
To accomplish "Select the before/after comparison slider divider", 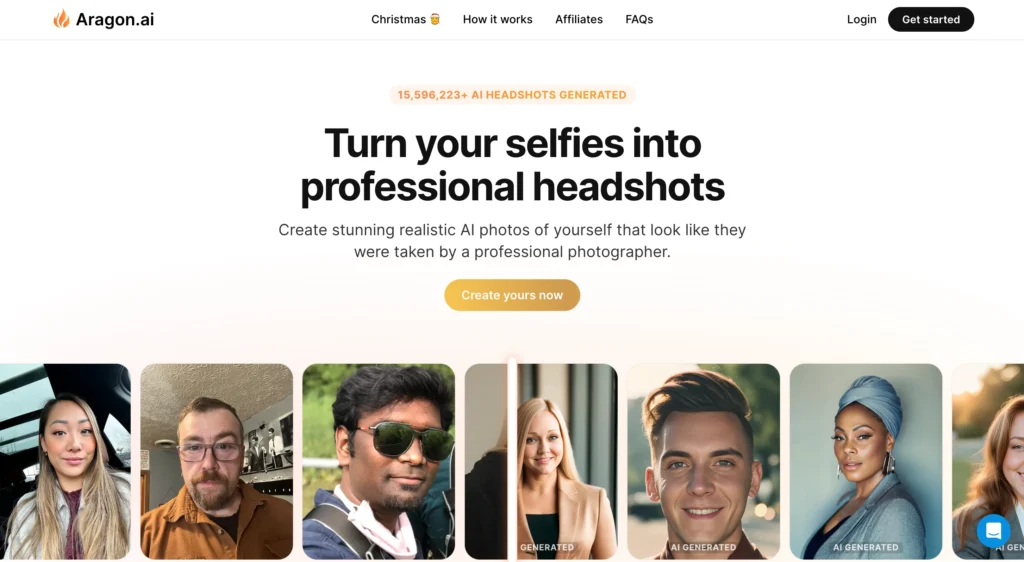I will coord(512,460).
